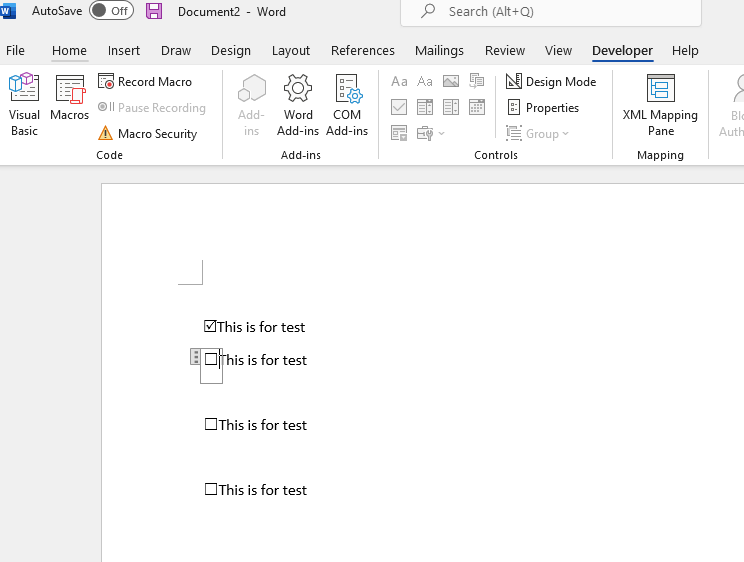The image size is (744, 562).
Task: Check the third document checkbox
Action: pyautogui.click(x=211, y=424)
